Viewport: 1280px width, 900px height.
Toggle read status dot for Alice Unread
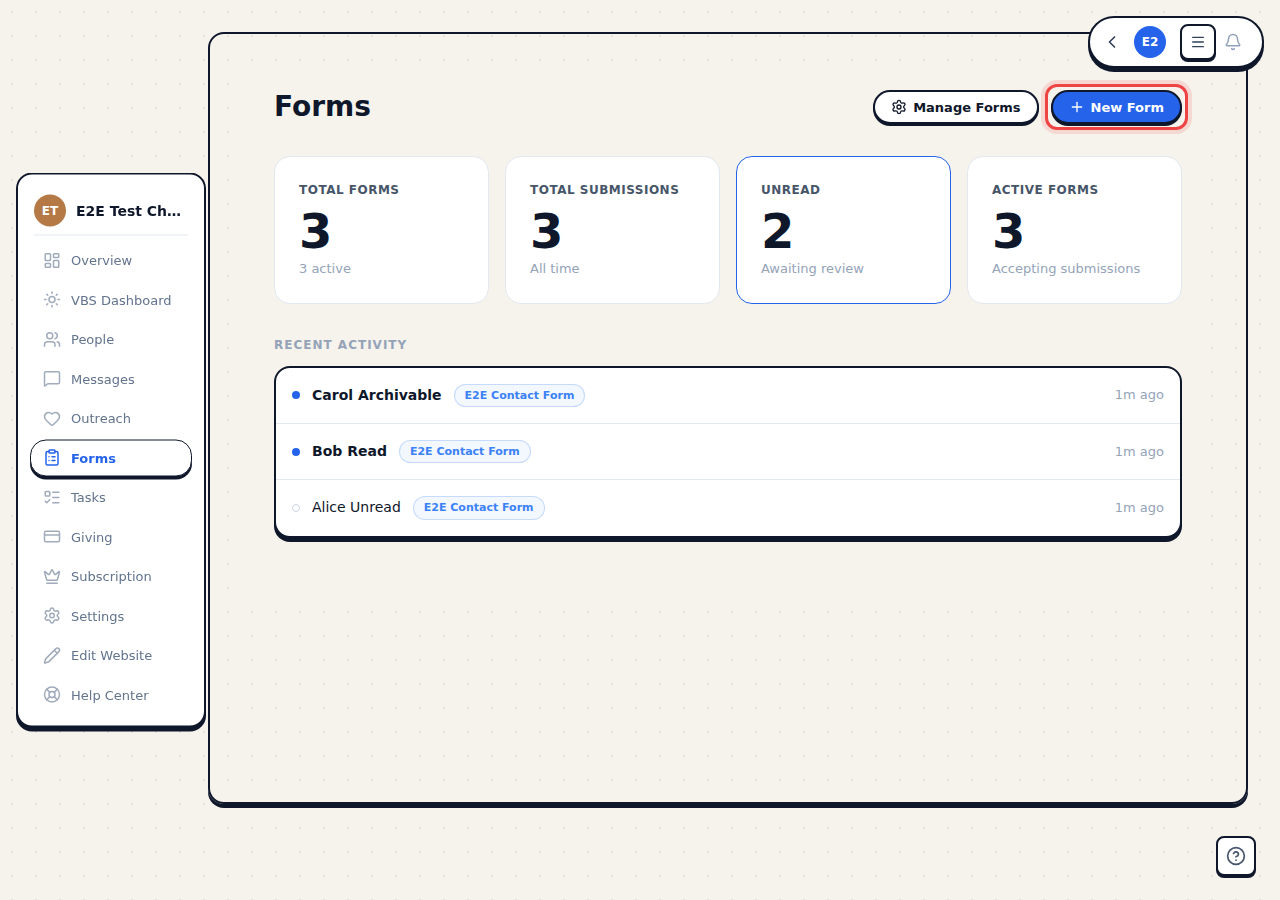point(295,507)
